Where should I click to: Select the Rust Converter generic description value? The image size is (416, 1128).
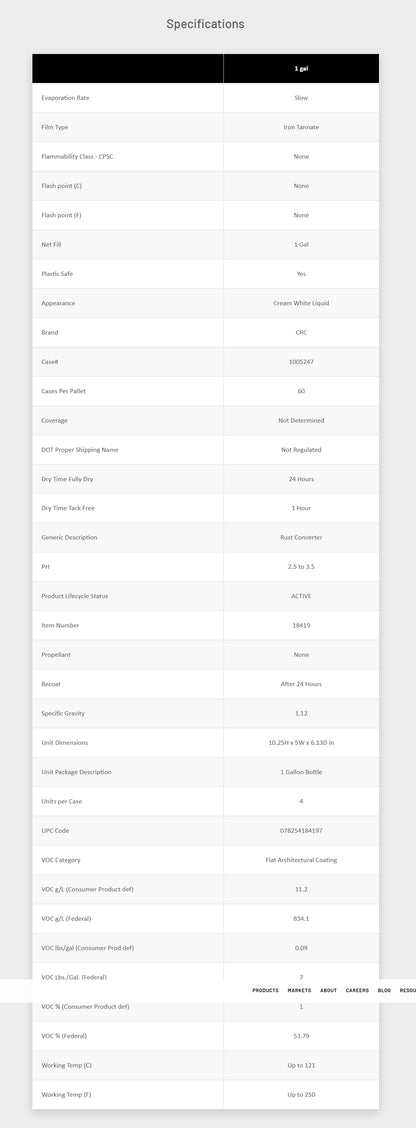tap(301, 537)
